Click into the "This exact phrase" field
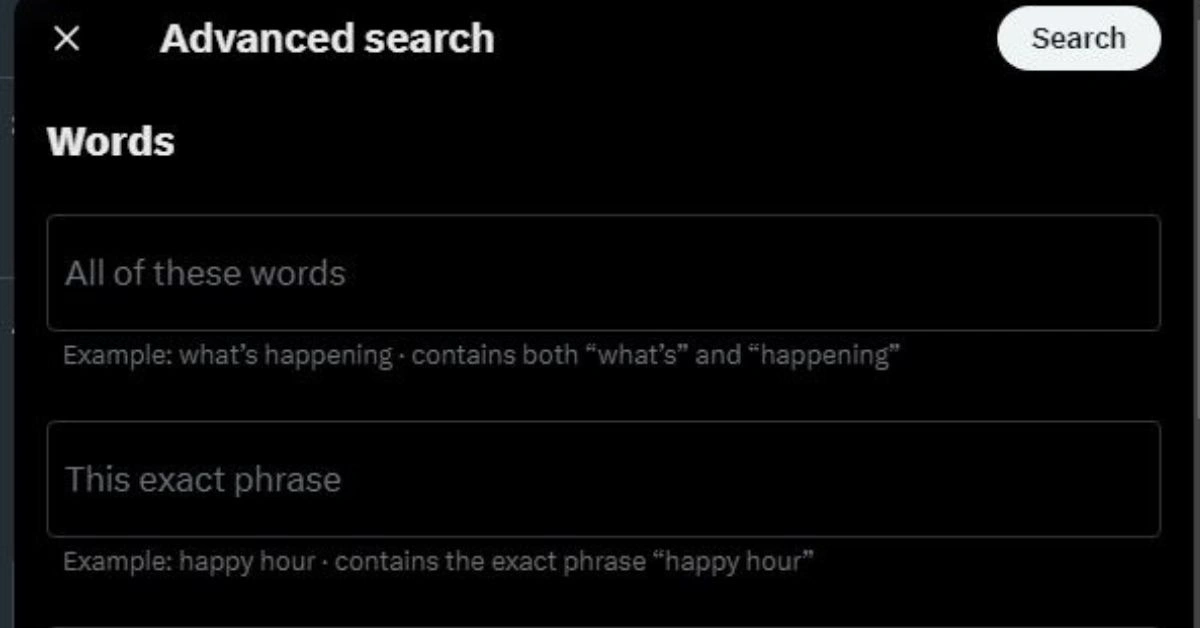1200x628 pixels. pyautogui.click(x=602, y=479)
